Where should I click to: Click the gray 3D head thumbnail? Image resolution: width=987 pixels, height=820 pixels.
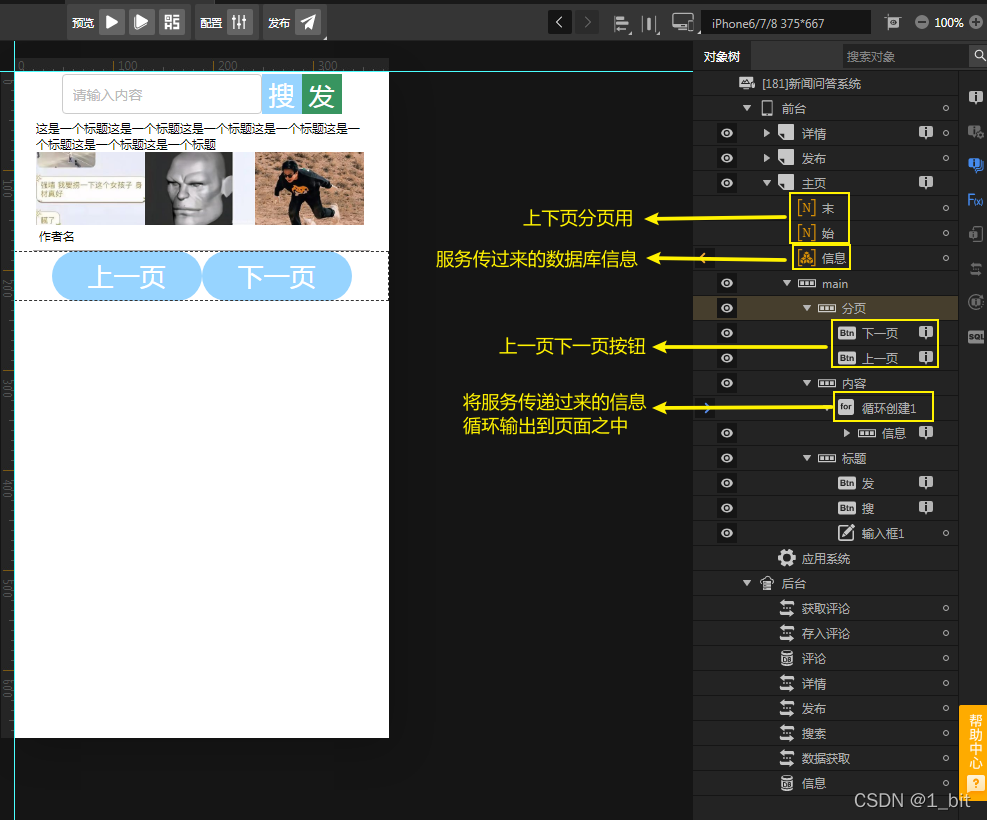pyautogui.click(x=189, y=188)
